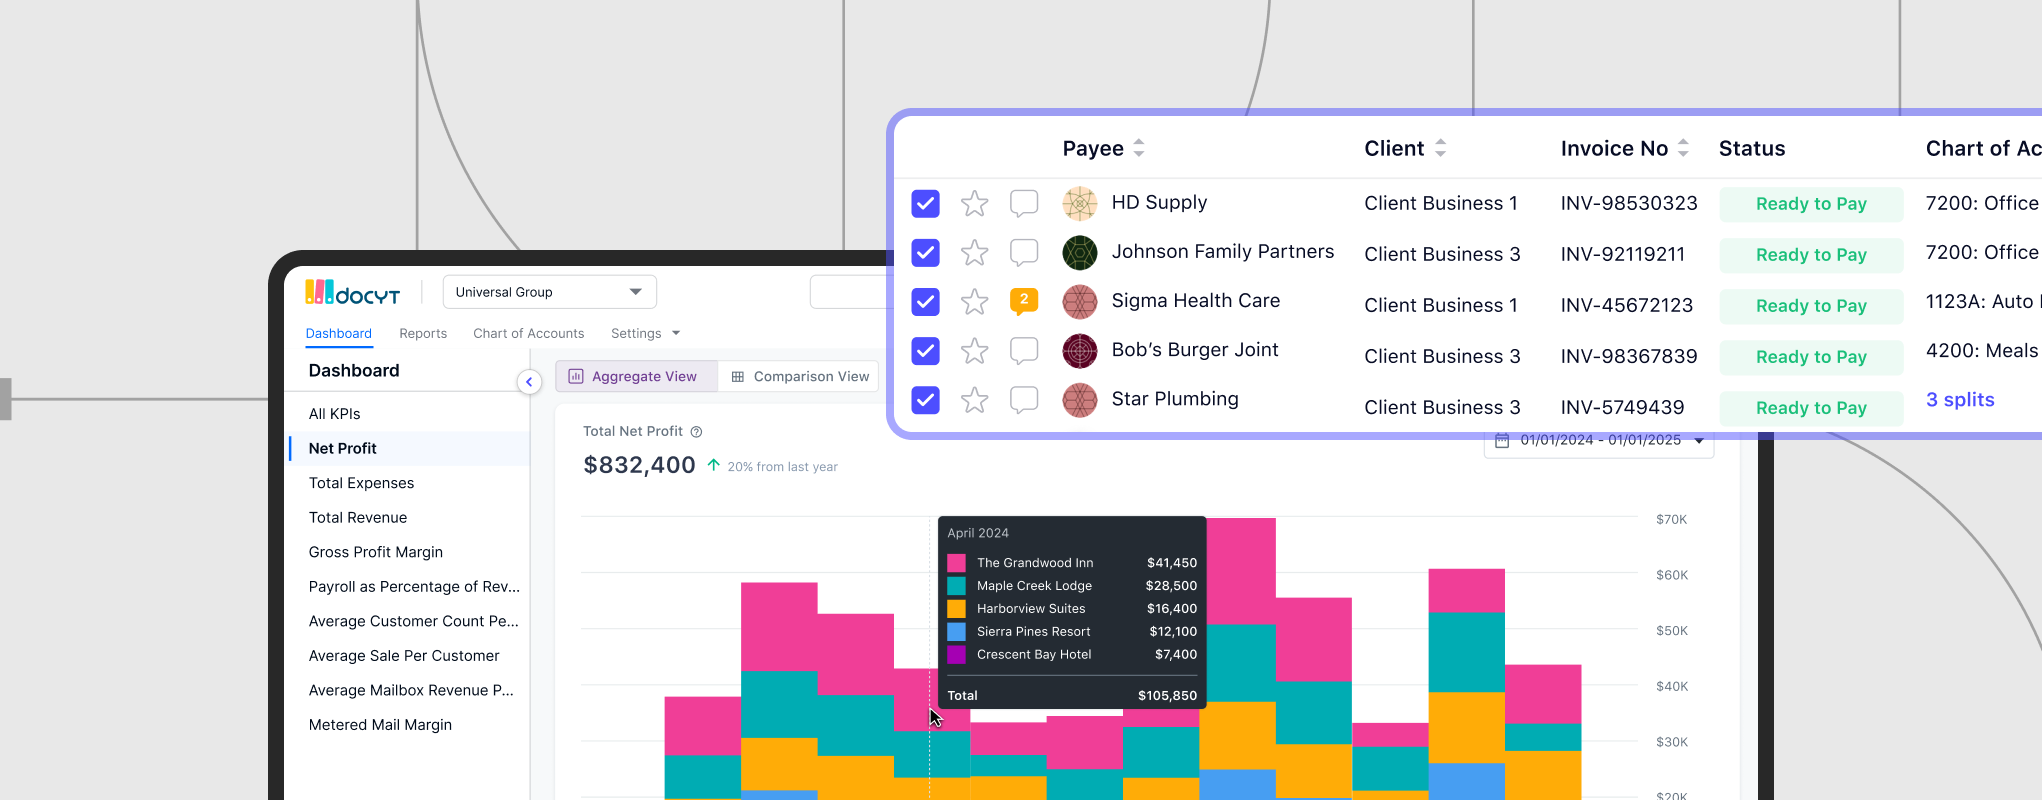Click the Johnson Family Partners avatar
Viewport: 2042px width, 800px height.
tap(1080, 253)
